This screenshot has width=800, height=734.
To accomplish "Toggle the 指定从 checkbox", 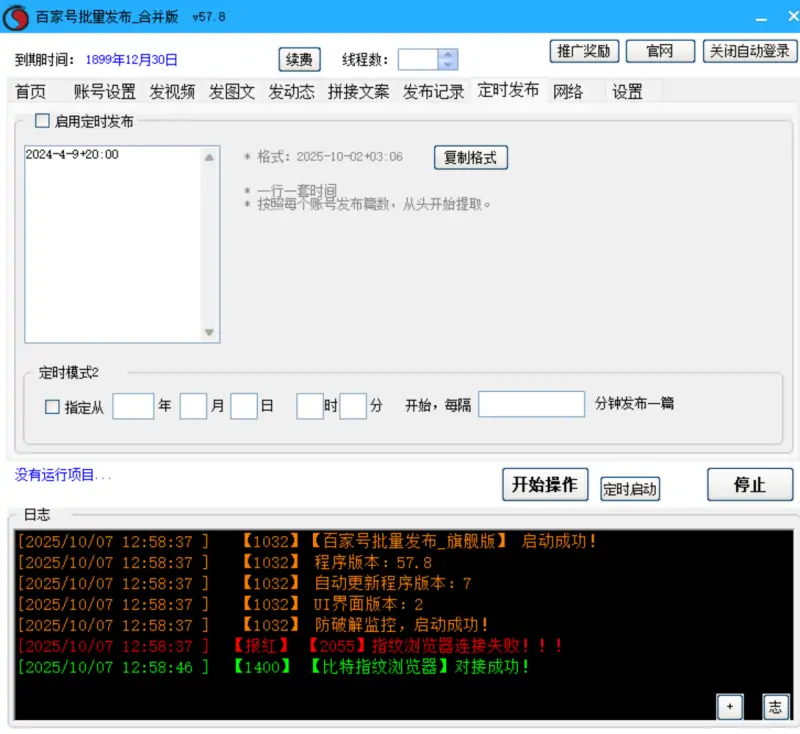I will tap(53, 407).
